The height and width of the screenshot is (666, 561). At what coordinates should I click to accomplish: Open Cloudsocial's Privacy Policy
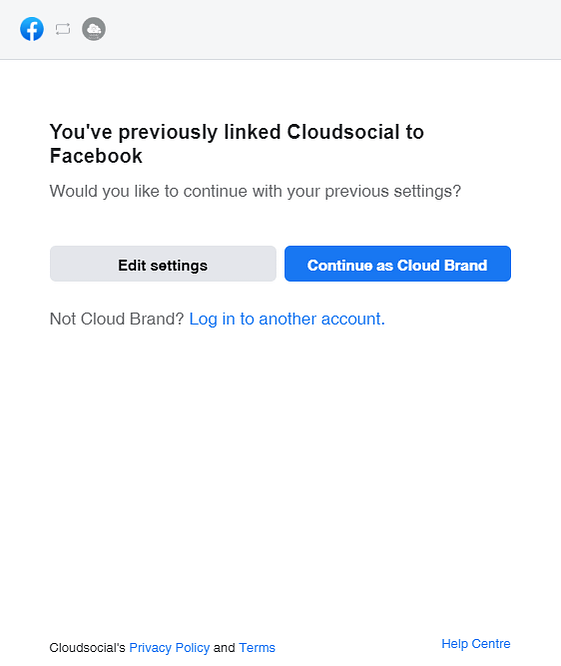(x=169, y=647)
